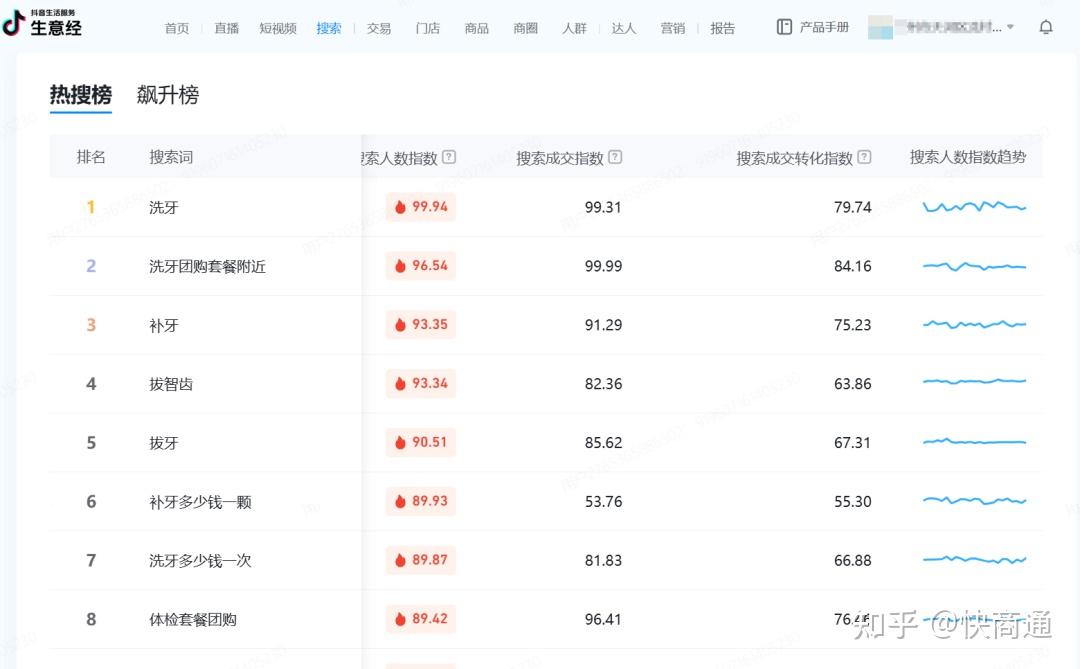
Task: Click the 生意经 logo icon
Action: [x=14, y=24]
